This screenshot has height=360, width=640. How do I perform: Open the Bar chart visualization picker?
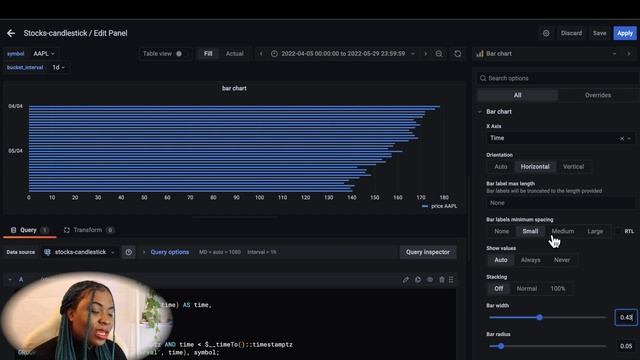pyautogui.click(x=547, y=54)
